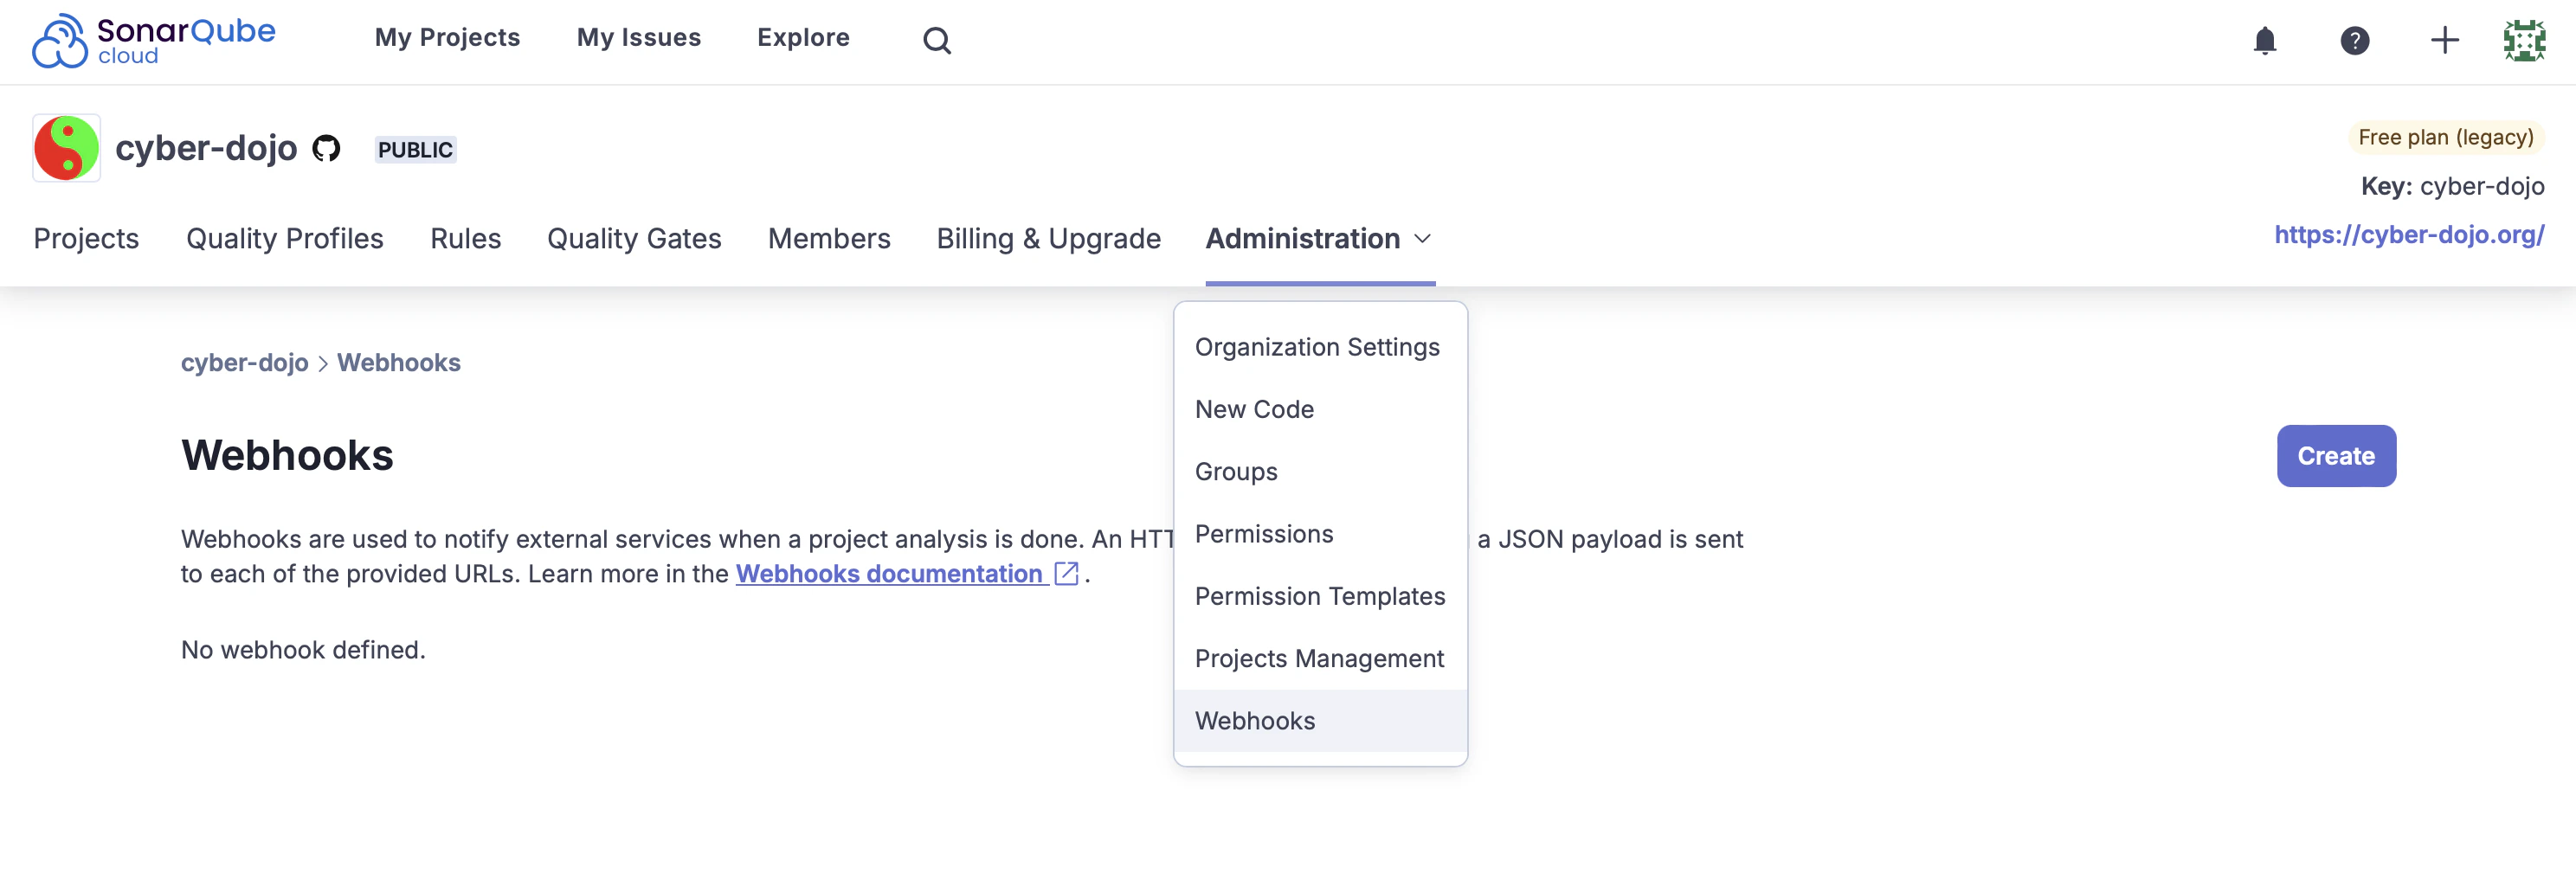Click the plus icon to add

click(2444, 41)
